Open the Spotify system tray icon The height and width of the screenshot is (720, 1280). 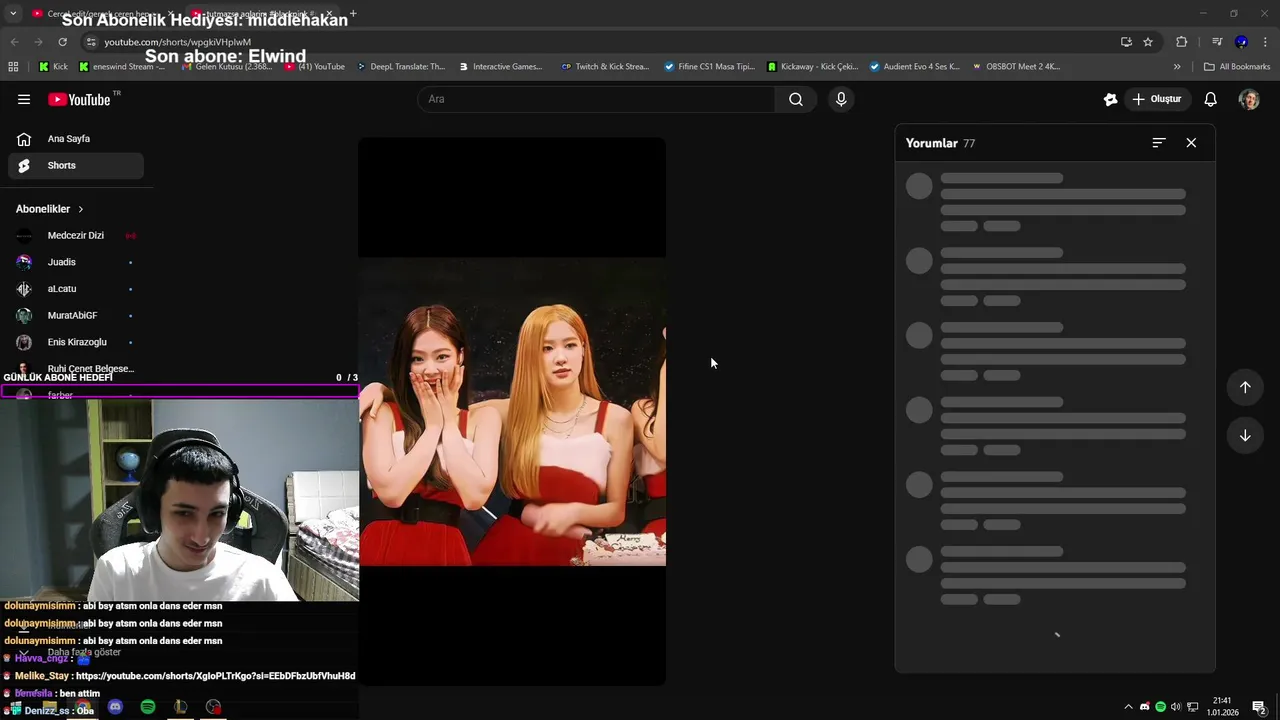tap(1160, 707)
